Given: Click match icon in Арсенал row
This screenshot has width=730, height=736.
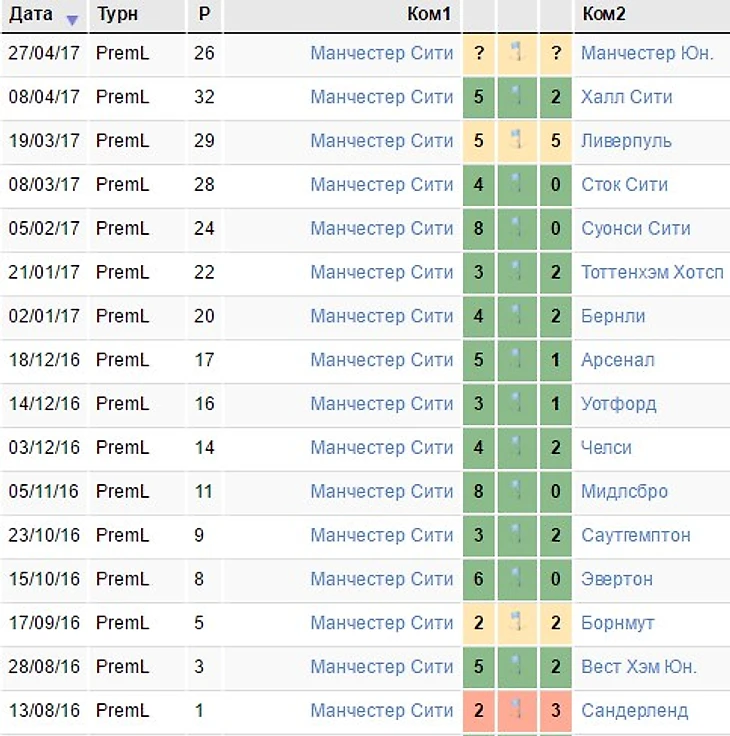Looking at the screenshot, I should click(517, 360).
